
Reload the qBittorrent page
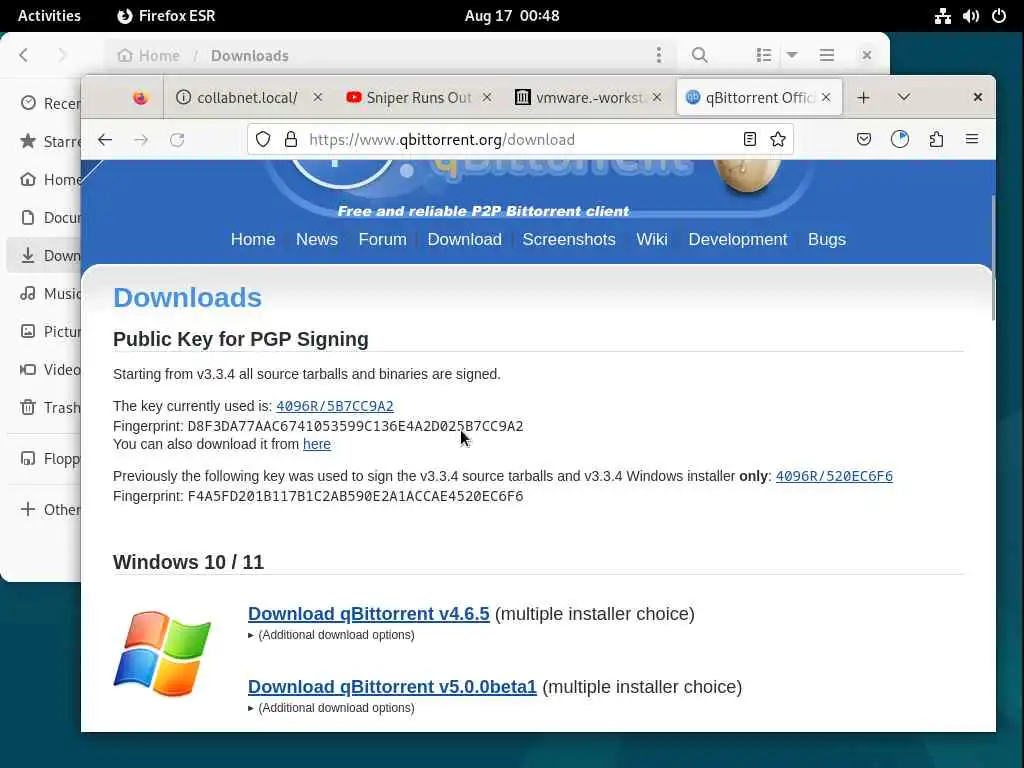pyautogui.click(x=177, y=139)
